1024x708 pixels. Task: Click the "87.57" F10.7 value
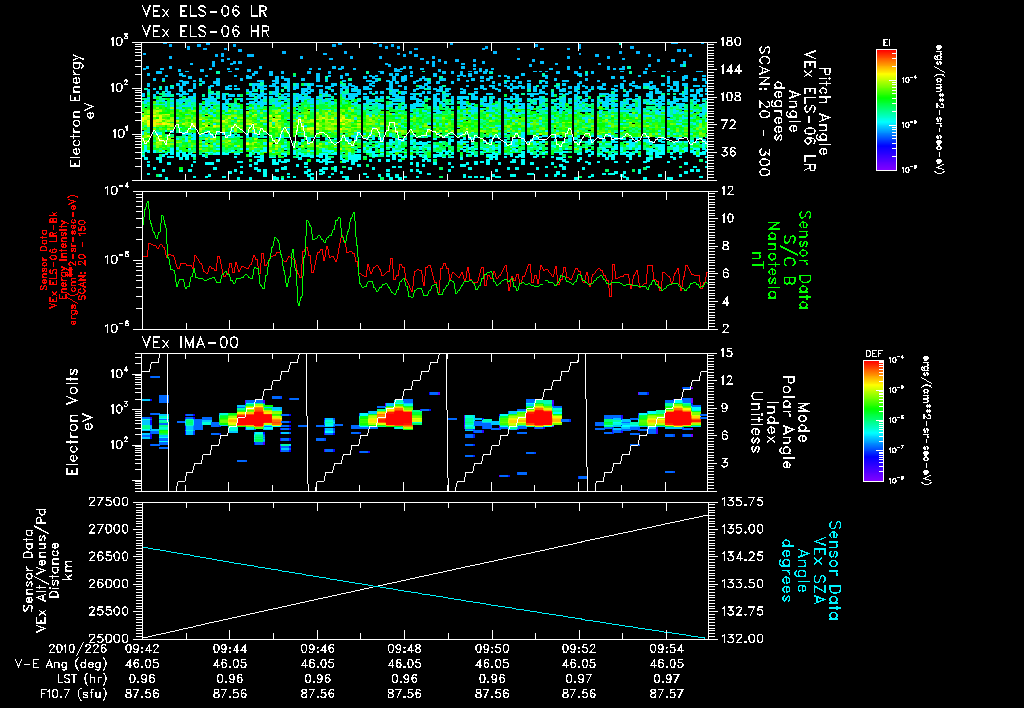[x=667, y=694]
